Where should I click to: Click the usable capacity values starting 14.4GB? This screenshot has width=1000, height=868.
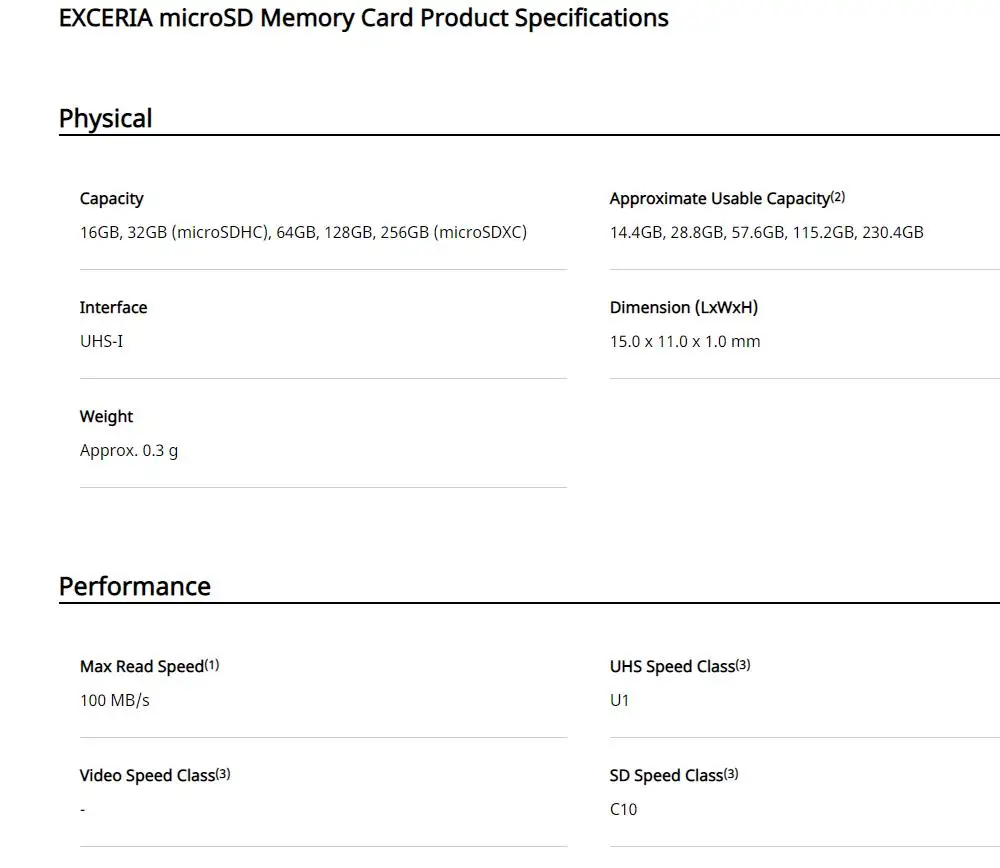(x=767, y=232)
